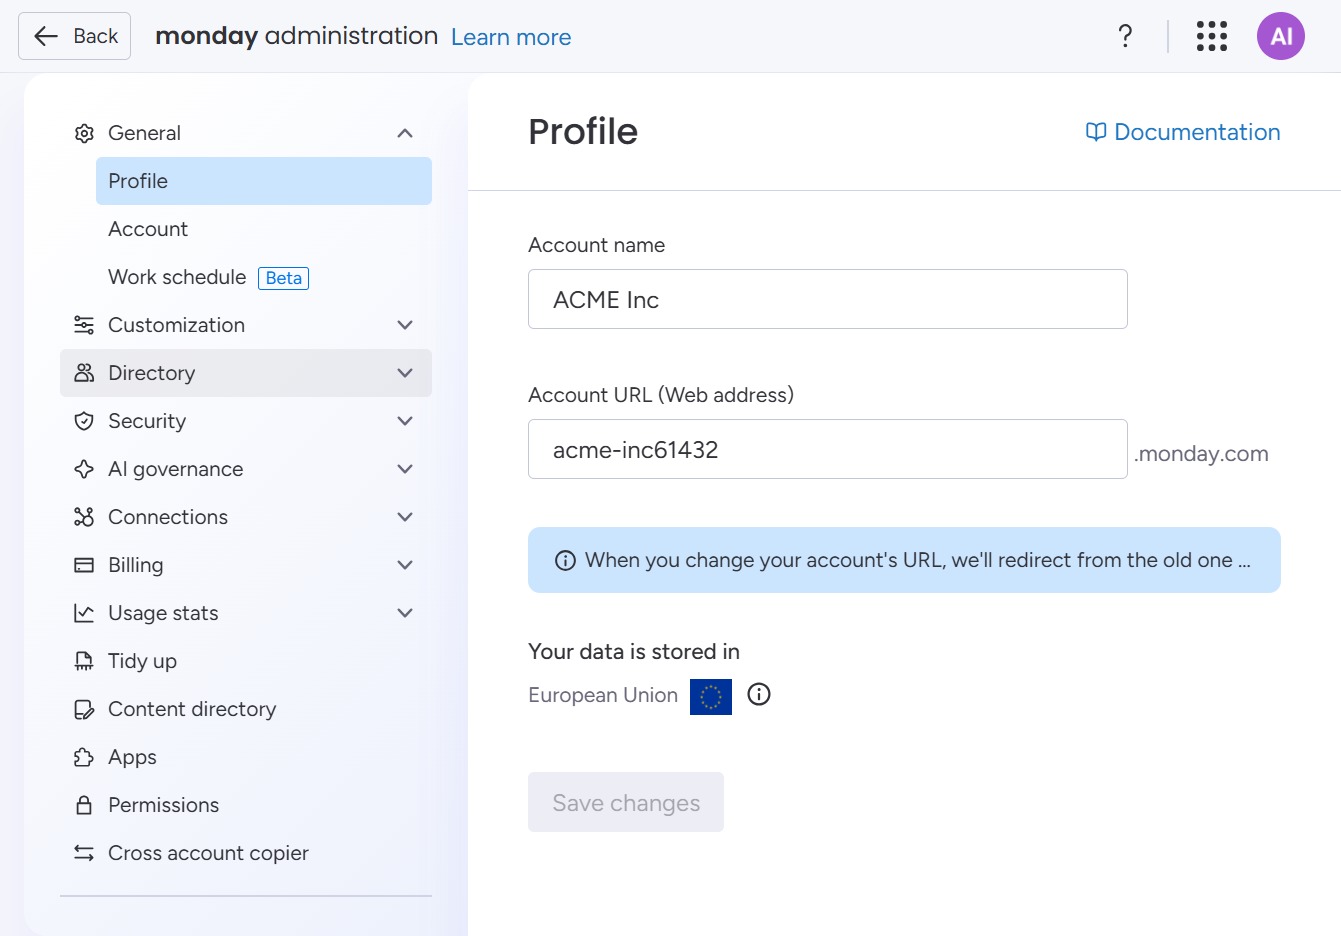The height and width of the screenshot is (936, 1341).
Task: Open Cross account copier
Action: [246, 853]
